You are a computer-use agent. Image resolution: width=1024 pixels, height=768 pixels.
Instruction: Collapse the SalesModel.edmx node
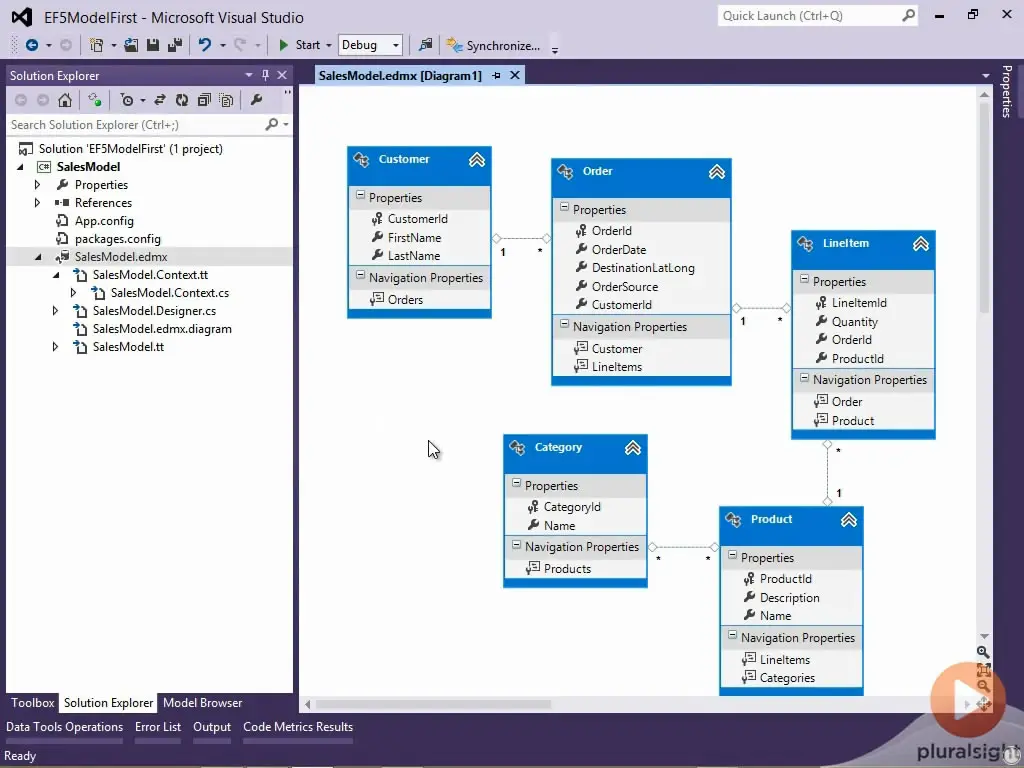tap(38, 257)
